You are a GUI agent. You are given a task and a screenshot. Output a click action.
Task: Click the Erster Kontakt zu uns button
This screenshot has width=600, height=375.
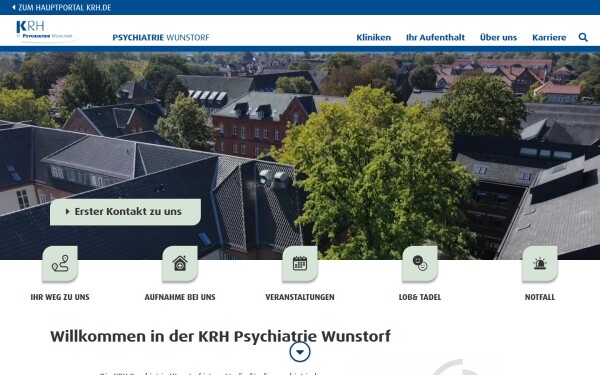pyautogui.click(x=126, y=212)
